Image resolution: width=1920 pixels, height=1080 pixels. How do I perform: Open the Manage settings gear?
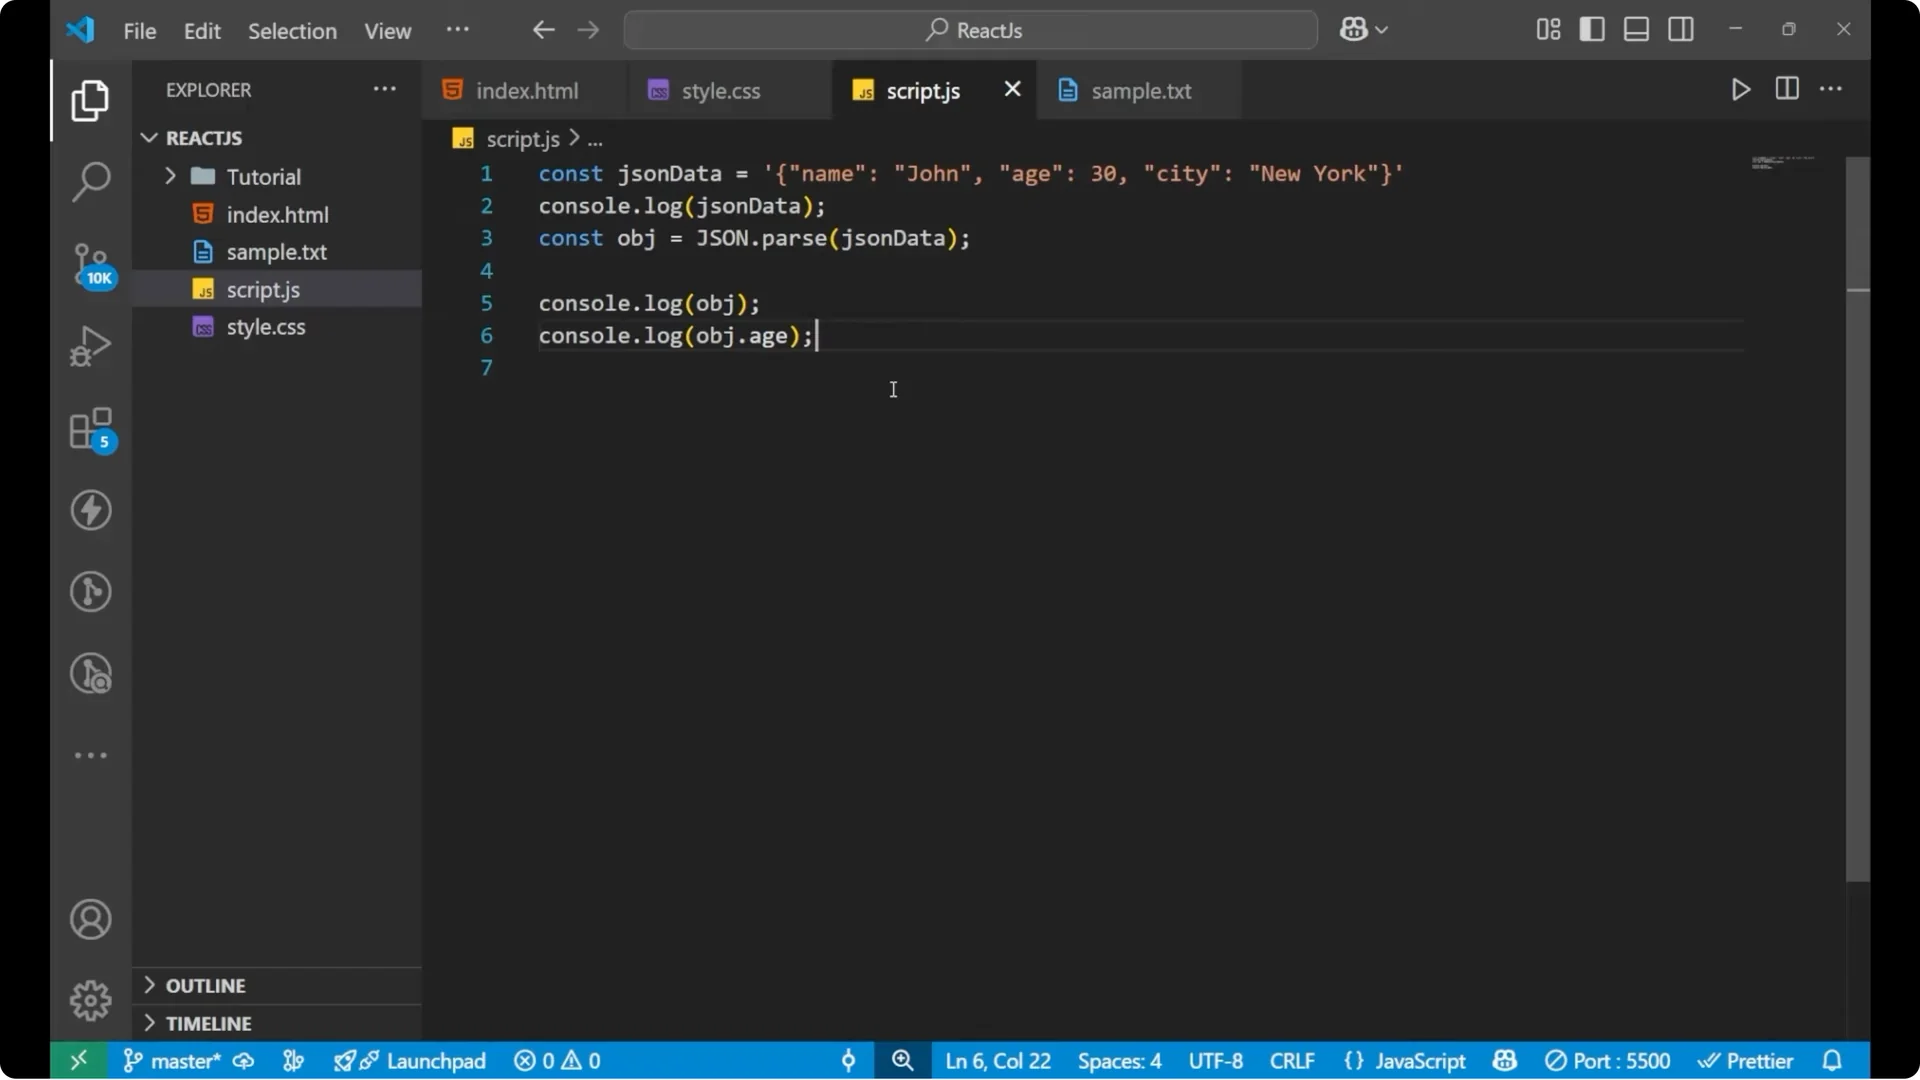90,1000
